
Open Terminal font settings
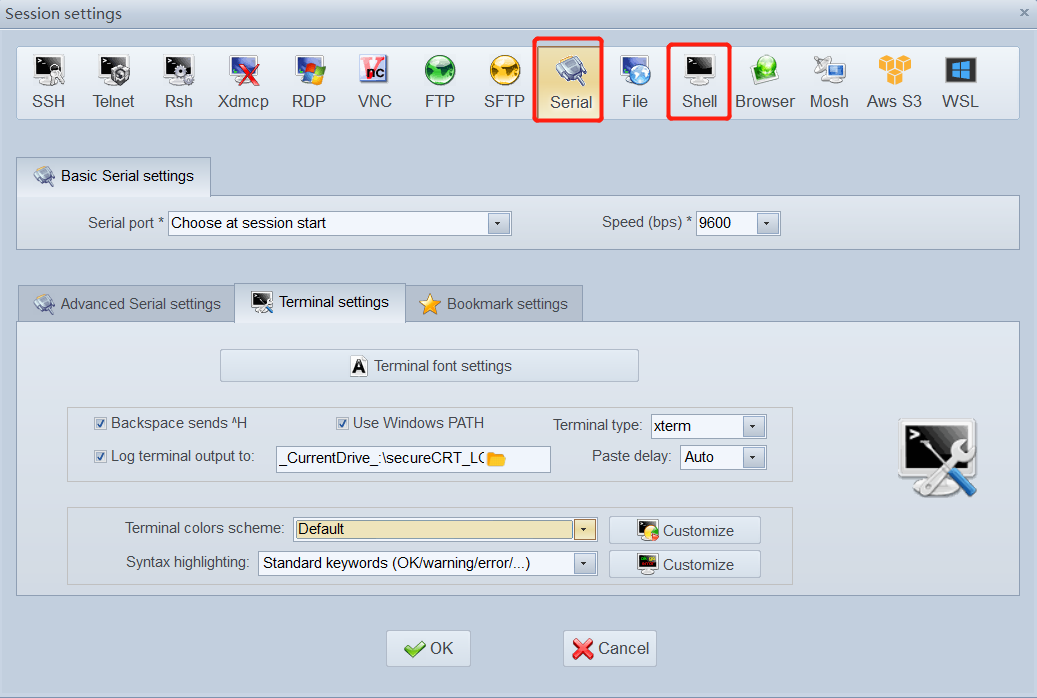[x=429, y=366]
